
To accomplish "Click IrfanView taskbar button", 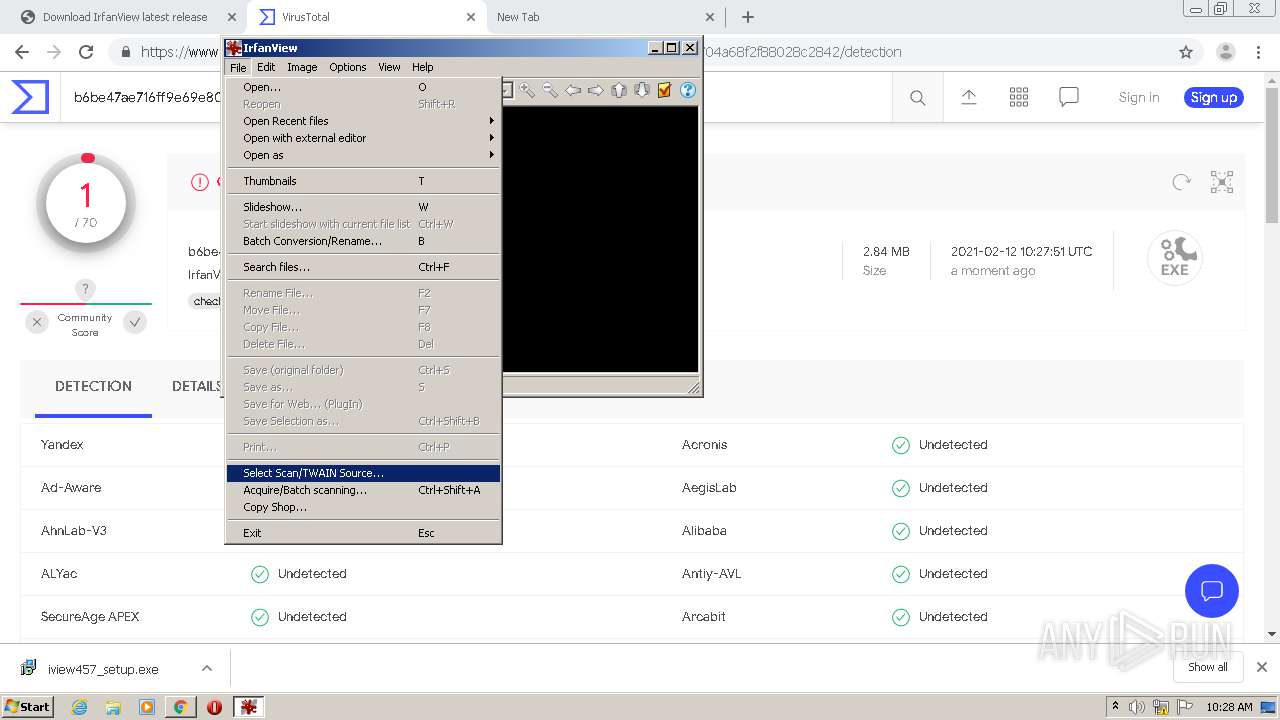I will (x=249, y=707).
